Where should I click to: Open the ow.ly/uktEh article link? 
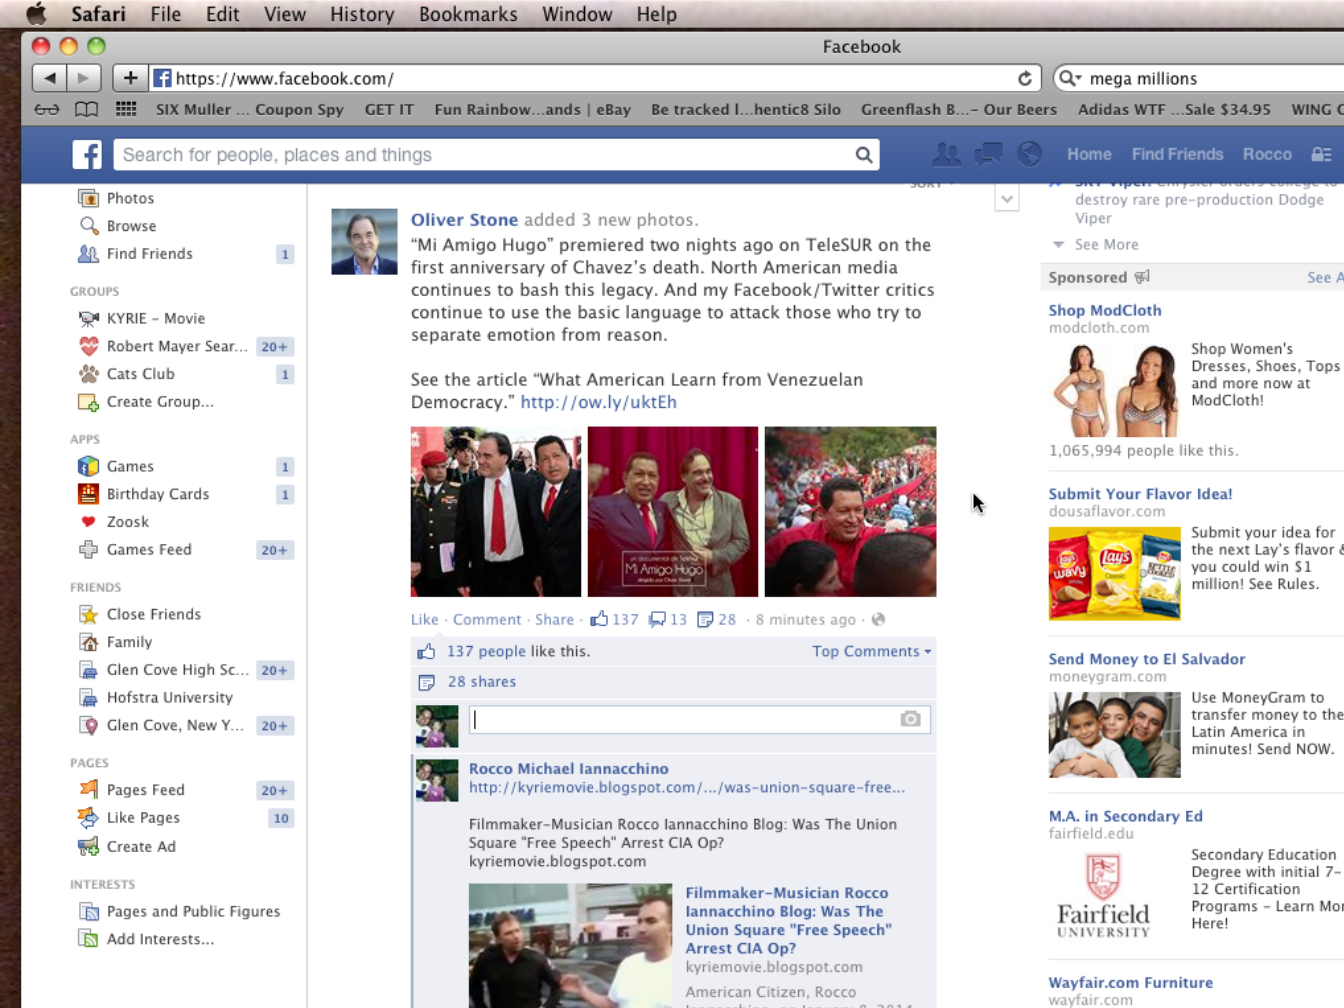[598, 402]
